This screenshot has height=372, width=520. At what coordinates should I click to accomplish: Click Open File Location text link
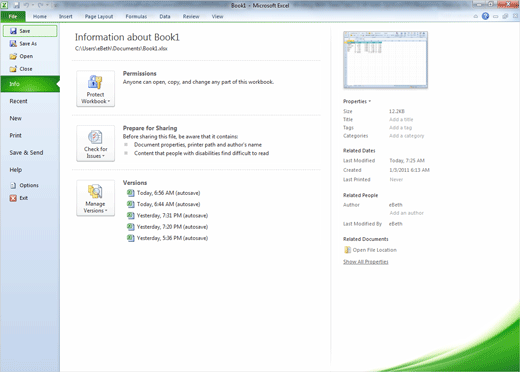375,250
